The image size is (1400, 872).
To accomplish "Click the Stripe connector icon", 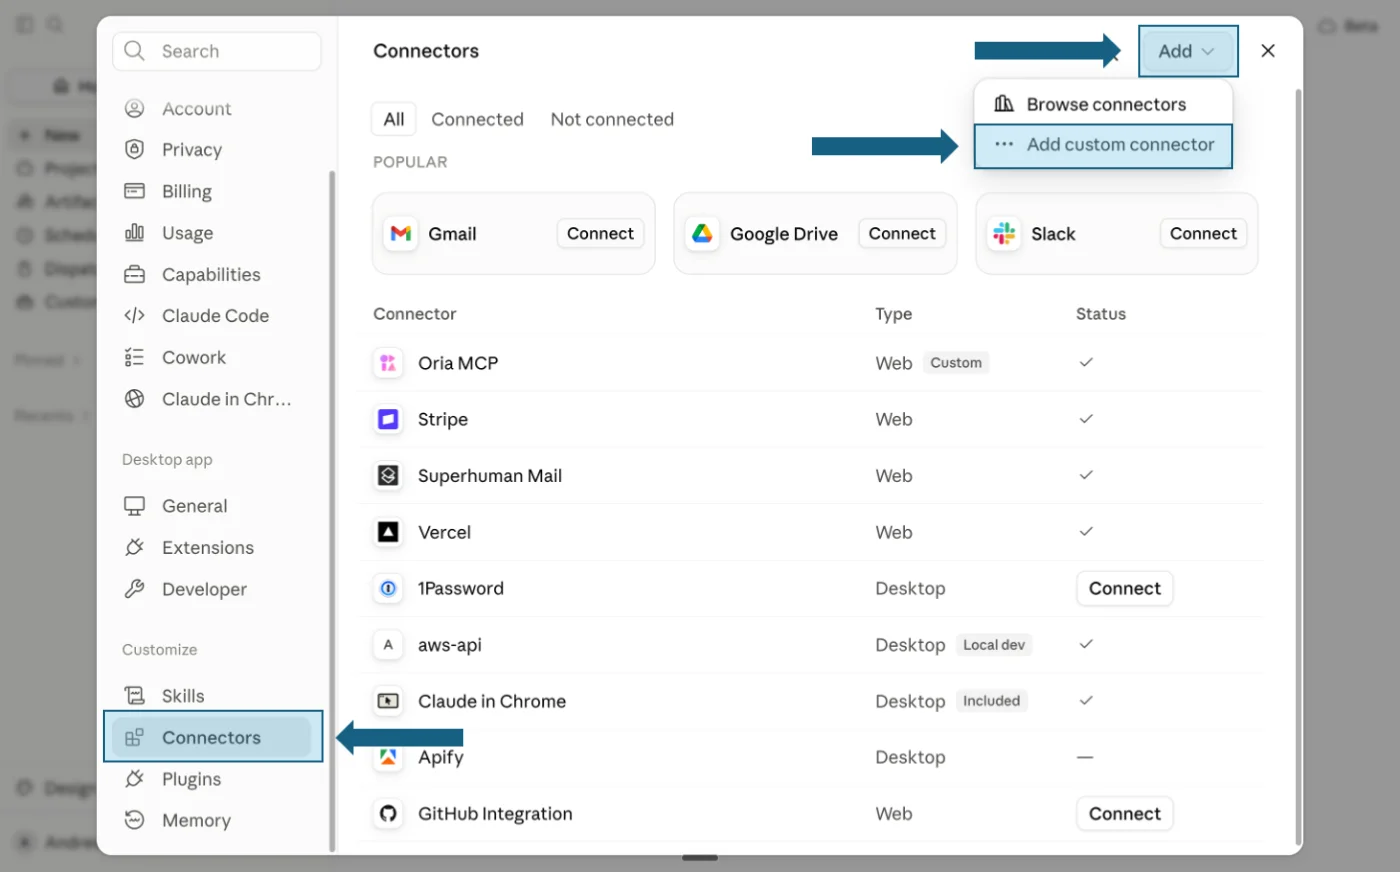I will 388,419.
